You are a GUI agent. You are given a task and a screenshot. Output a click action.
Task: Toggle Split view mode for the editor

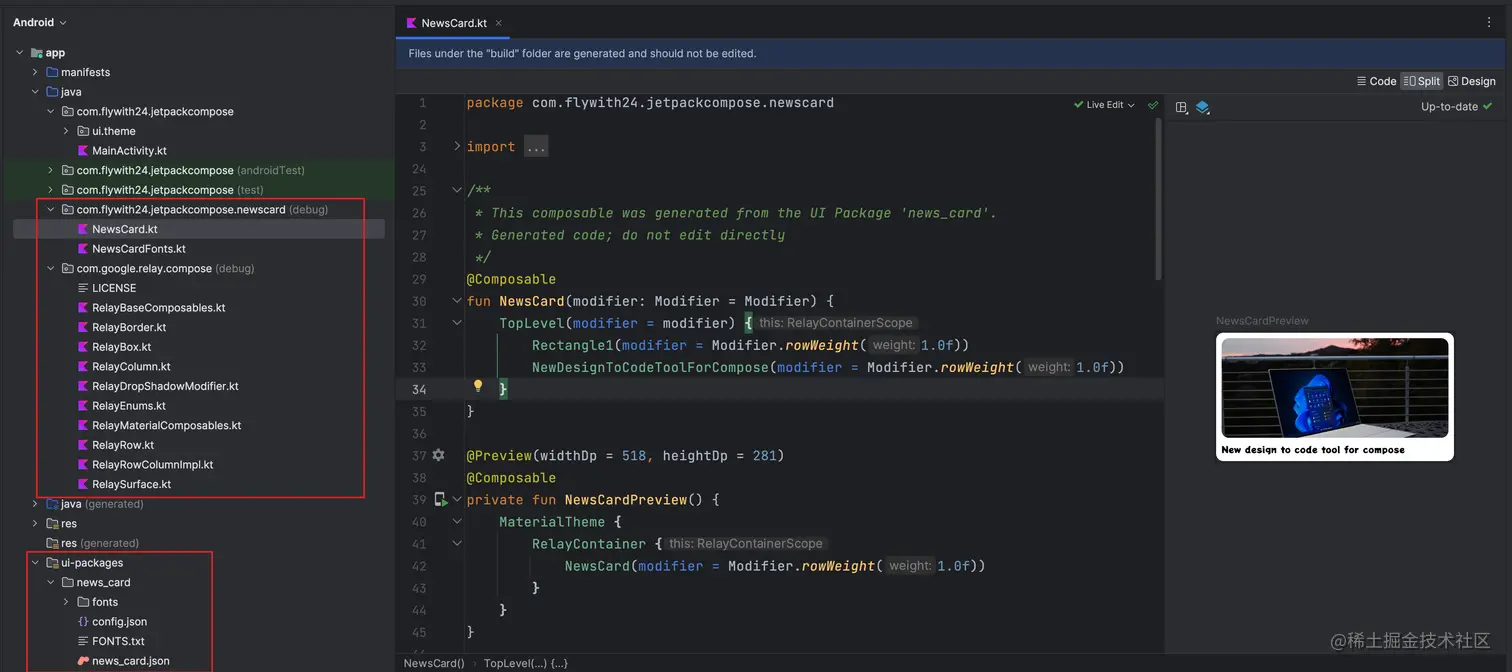(x=1424, y=81)
